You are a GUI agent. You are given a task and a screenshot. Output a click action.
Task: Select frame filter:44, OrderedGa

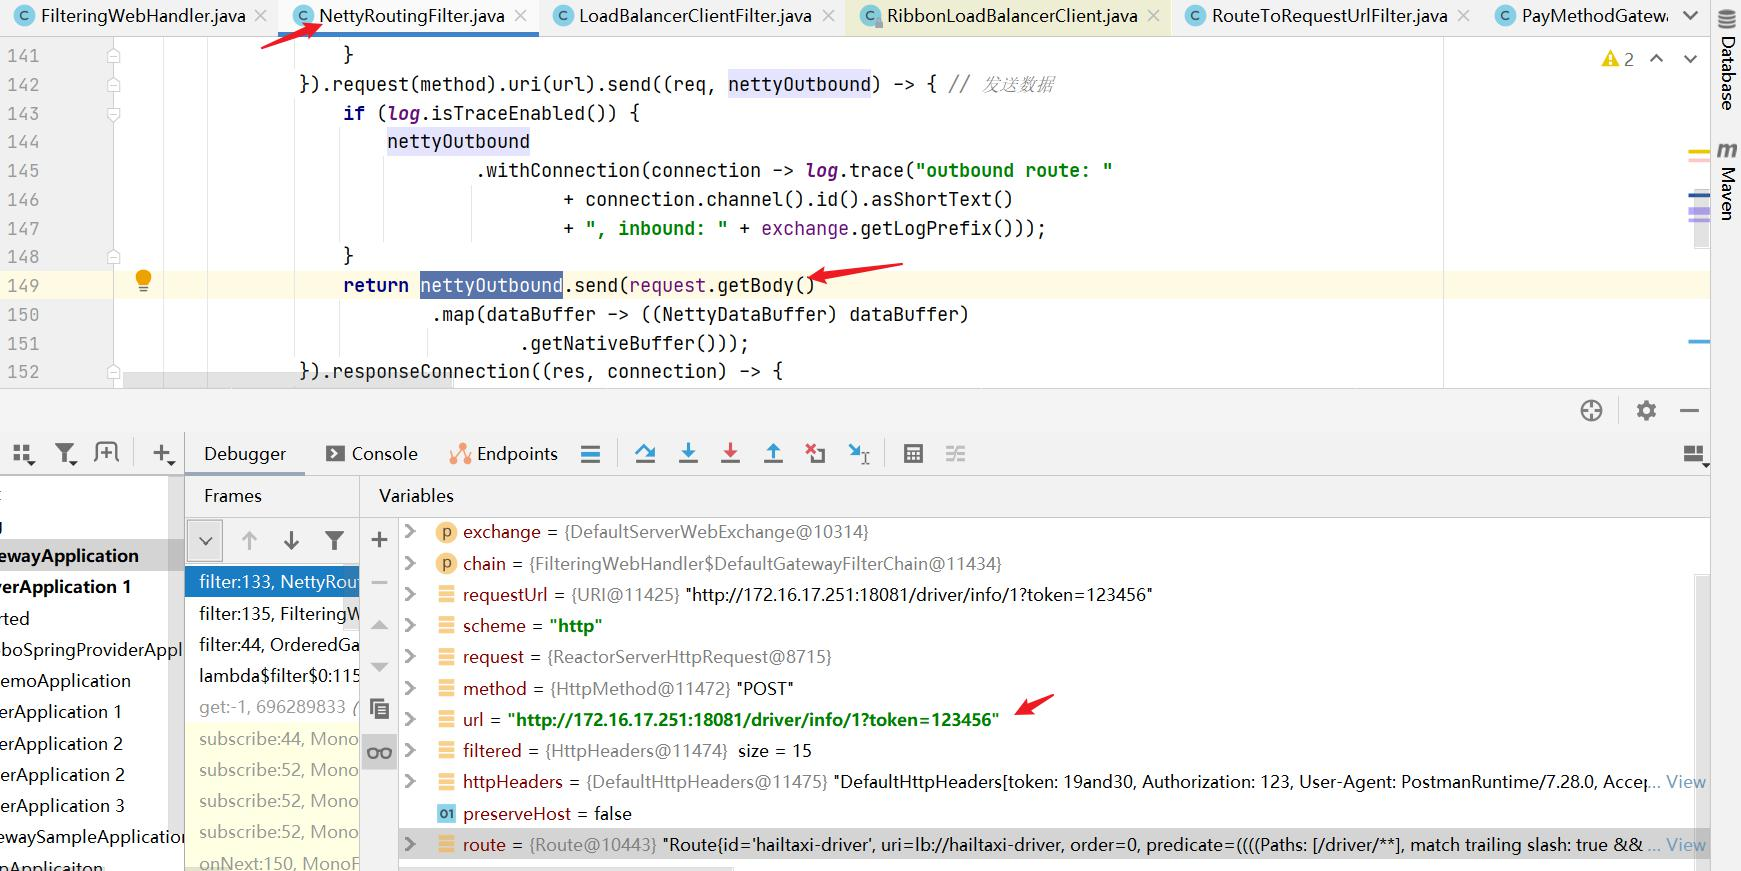click(x=272, y=645)
